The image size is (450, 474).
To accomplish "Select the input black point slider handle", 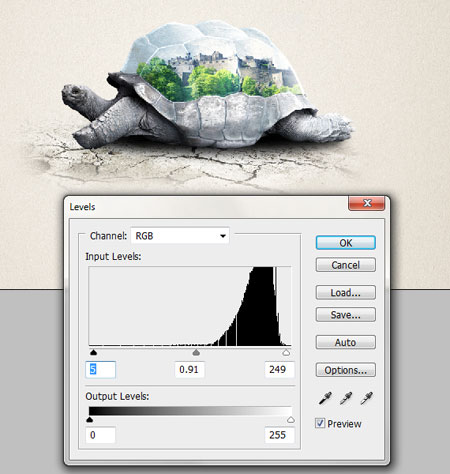I will pyautogui.click(x=93, y=352).
